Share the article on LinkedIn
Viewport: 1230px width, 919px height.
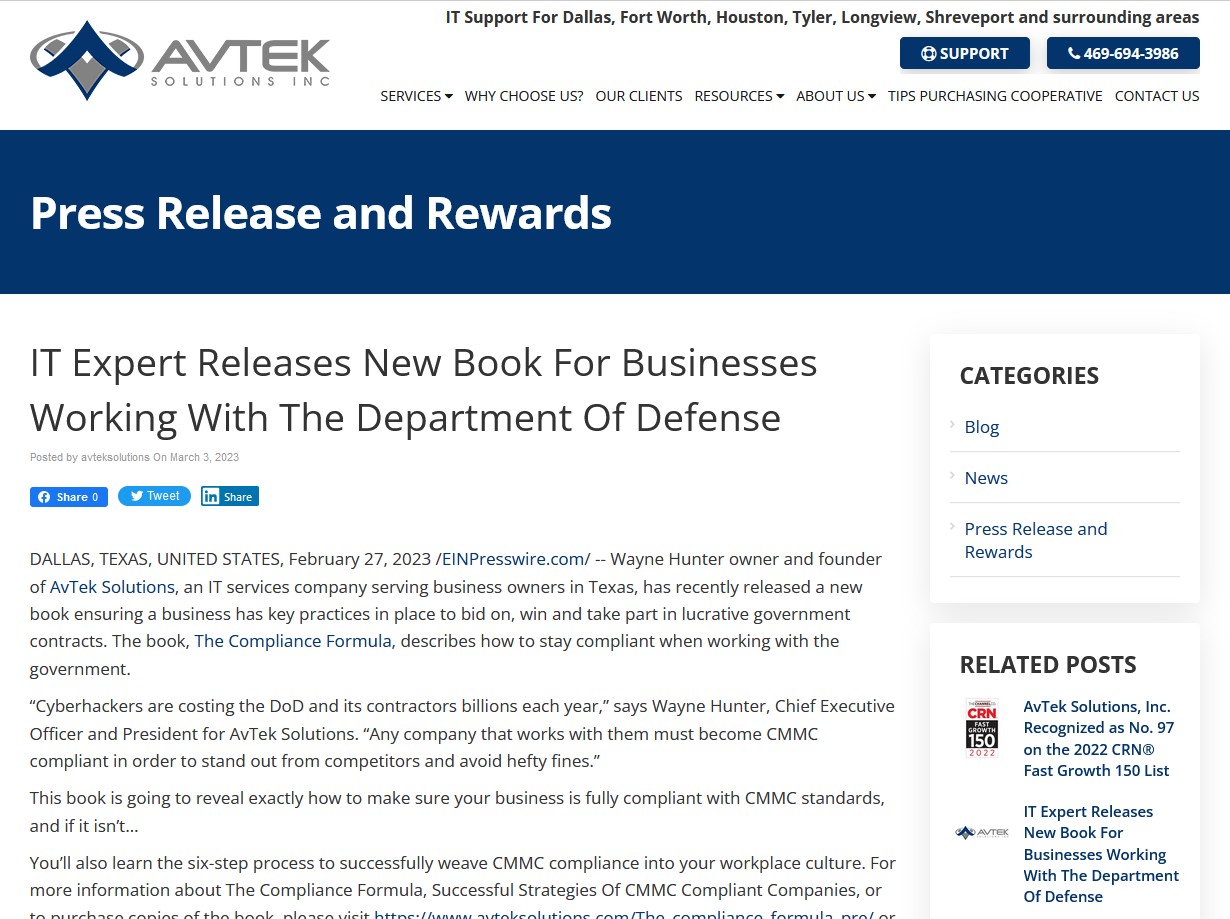coord(230,496)
